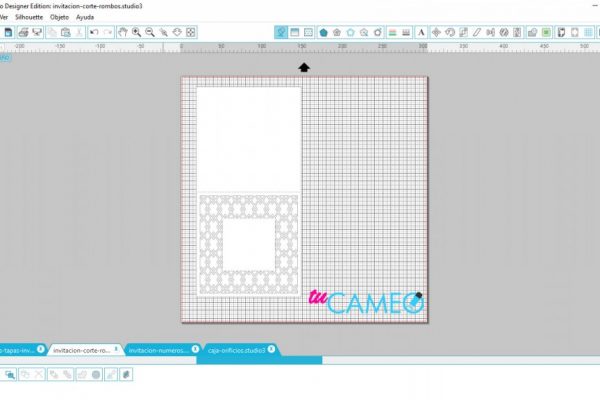This screenshot has height=400, width=600.
Task: Open the Text Style panel icon
Action: coord(421,33)
